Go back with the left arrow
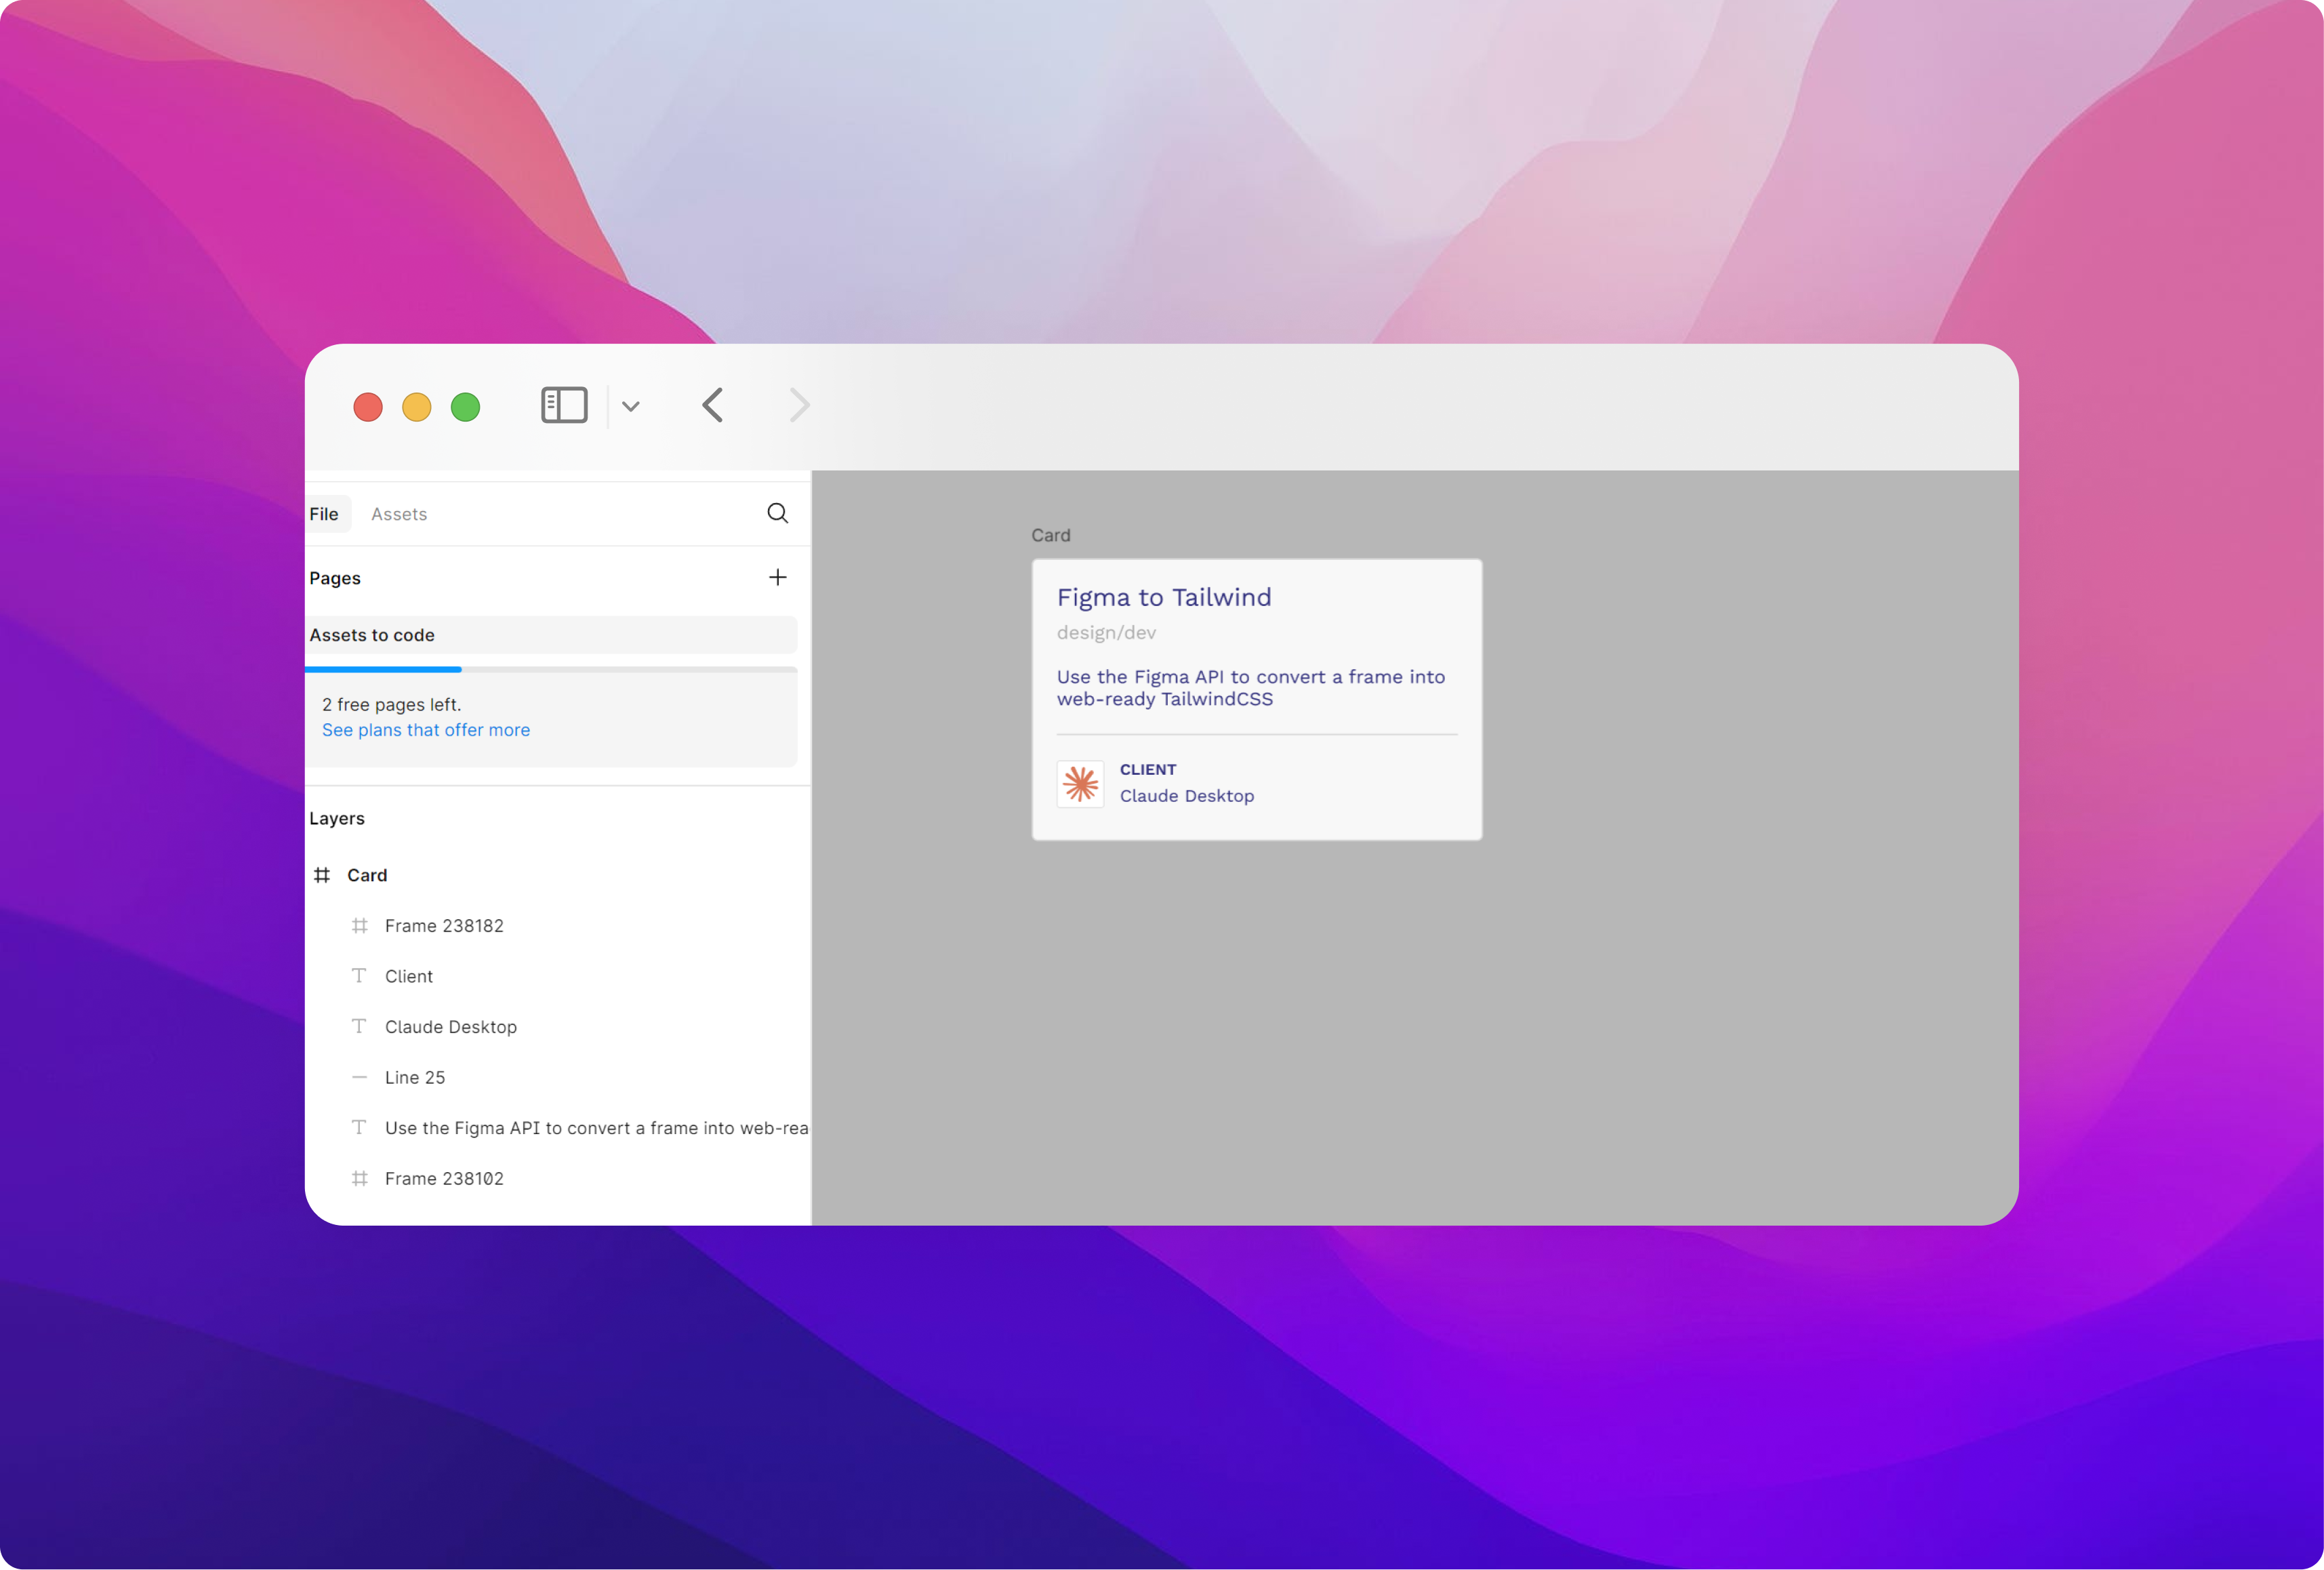 pos(712,405)
